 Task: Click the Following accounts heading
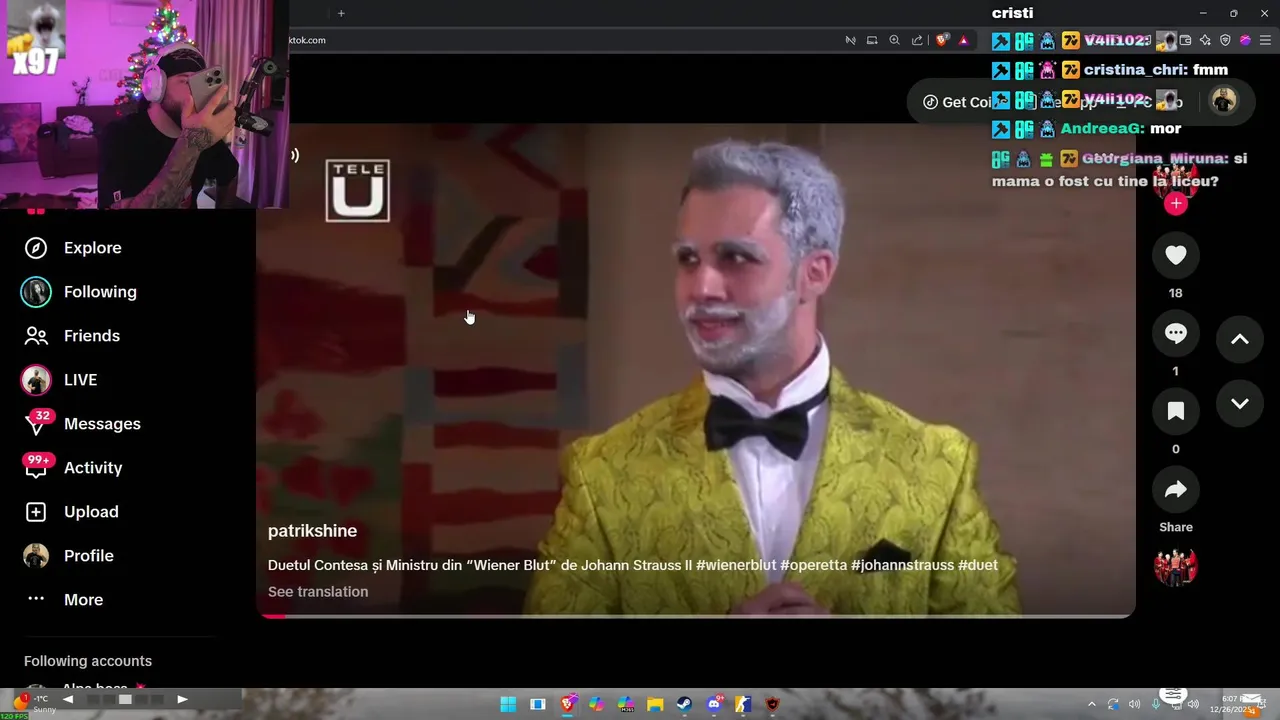pyautogui.click(x=88, y=661)
